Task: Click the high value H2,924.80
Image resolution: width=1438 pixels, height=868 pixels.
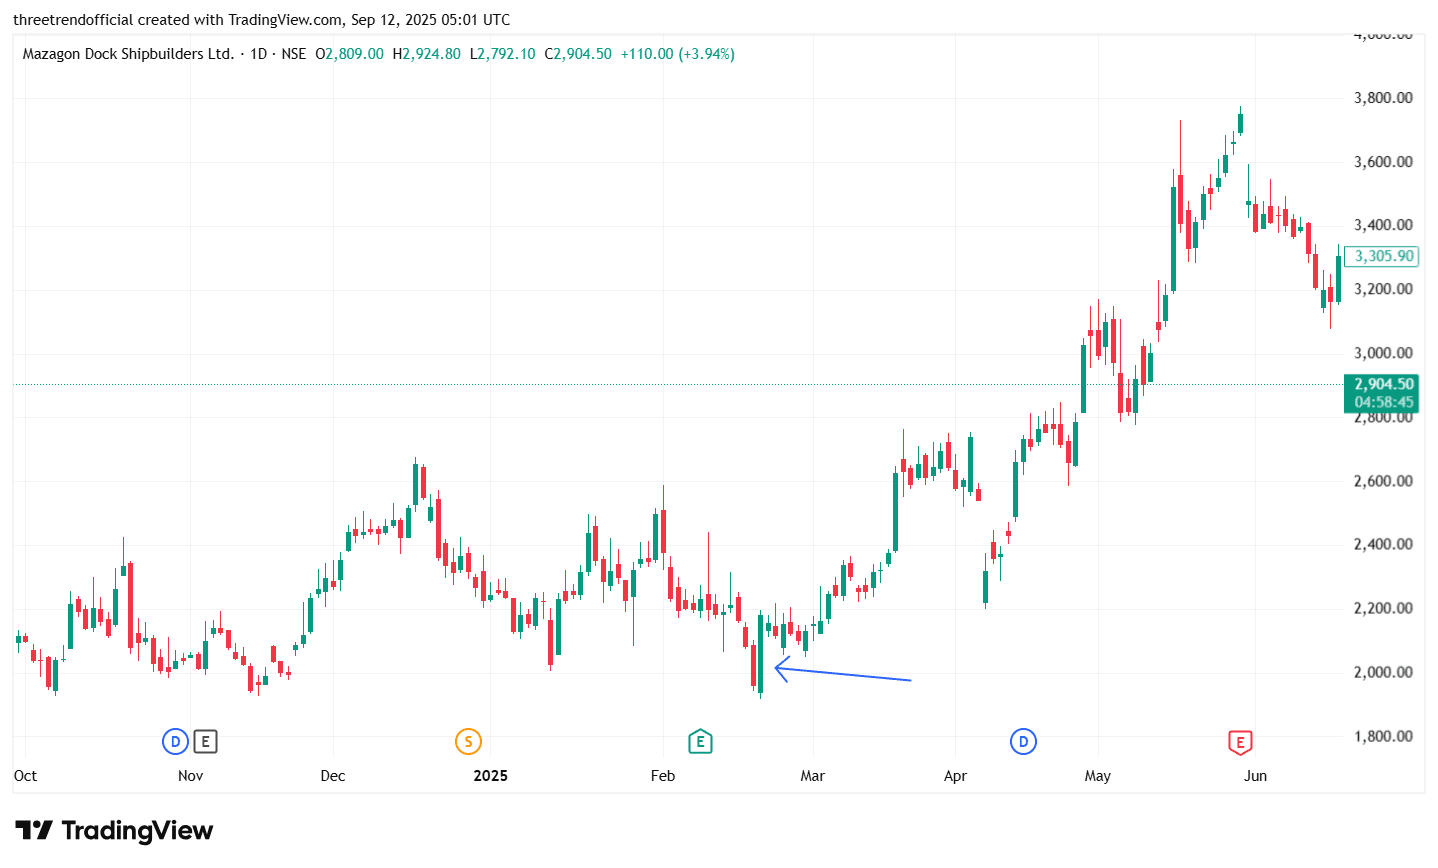Action: tap(426, 54)
